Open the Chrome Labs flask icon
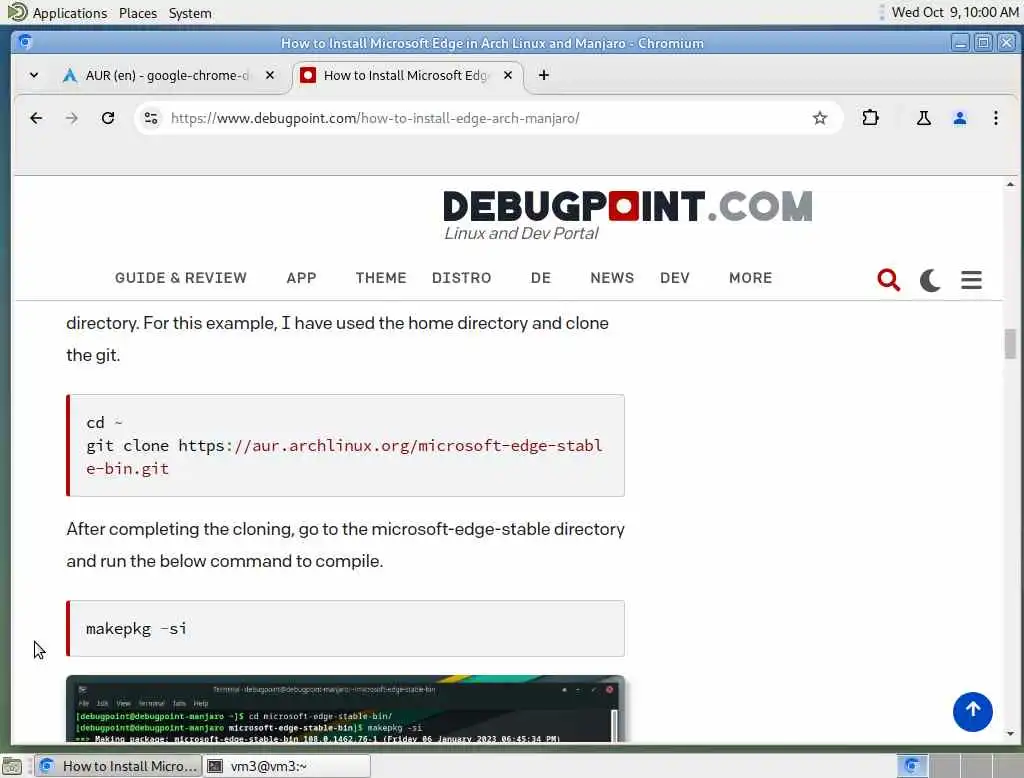The image size is (1024, 778). tap(923, 118)
